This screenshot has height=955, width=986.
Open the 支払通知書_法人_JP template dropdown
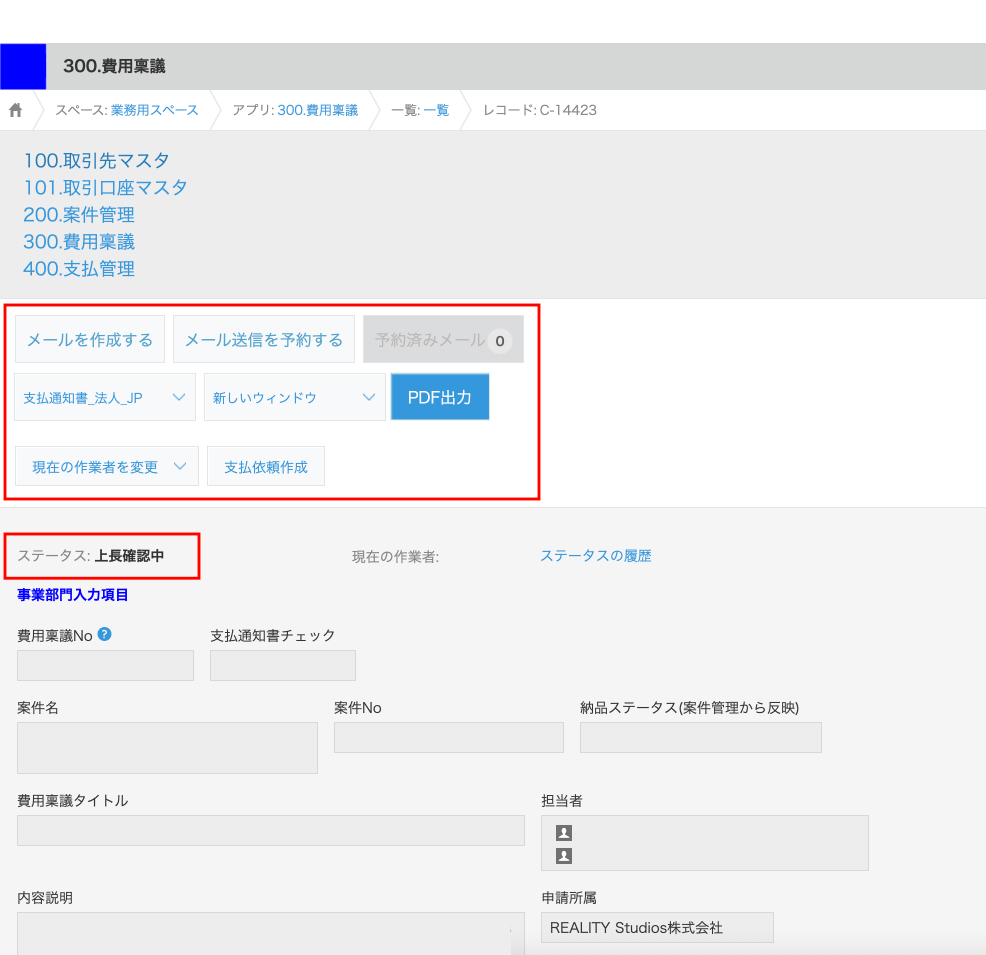[x=105, y=398]
